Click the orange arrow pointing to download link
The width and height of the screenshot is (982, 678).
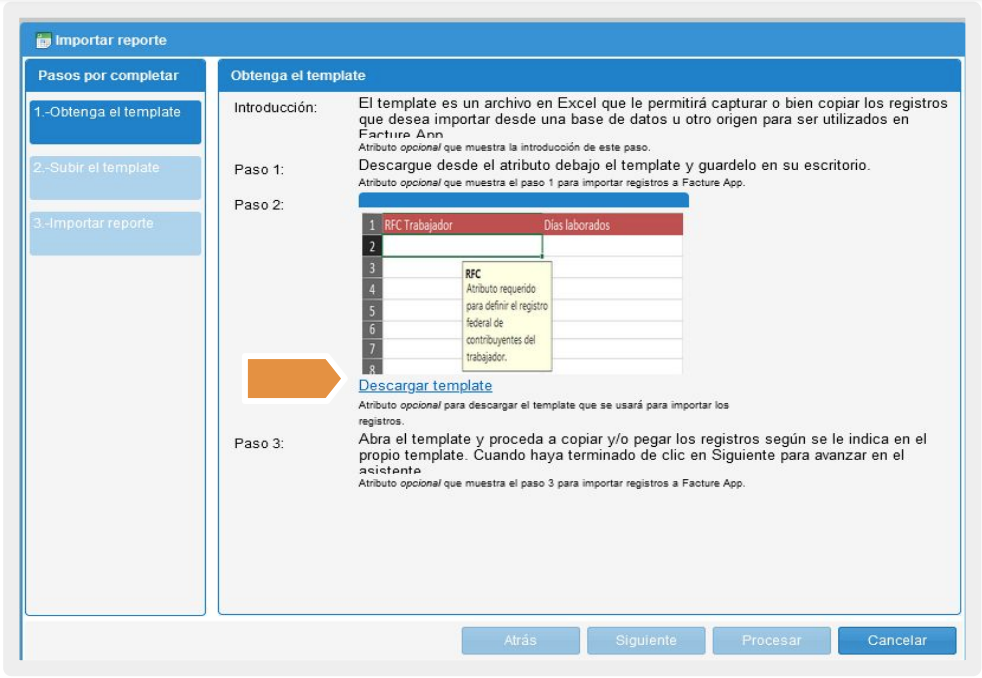(293, 379)
